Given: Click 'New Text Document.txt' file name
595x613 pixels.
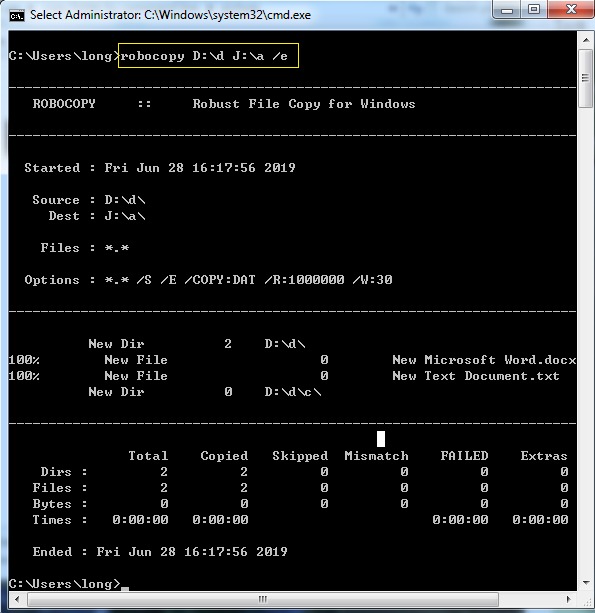Looking at the screenshot, I should click(x=476, y=376).
